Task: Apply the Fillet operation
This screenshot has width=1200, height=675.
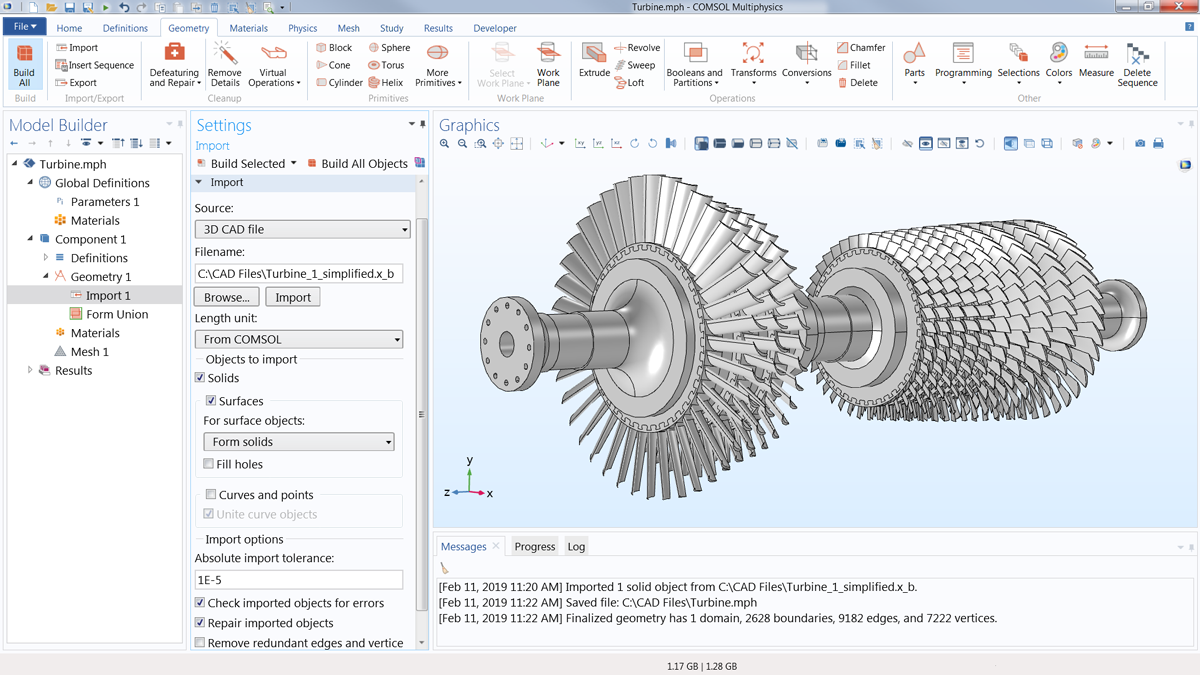Action: pos(853,64)
